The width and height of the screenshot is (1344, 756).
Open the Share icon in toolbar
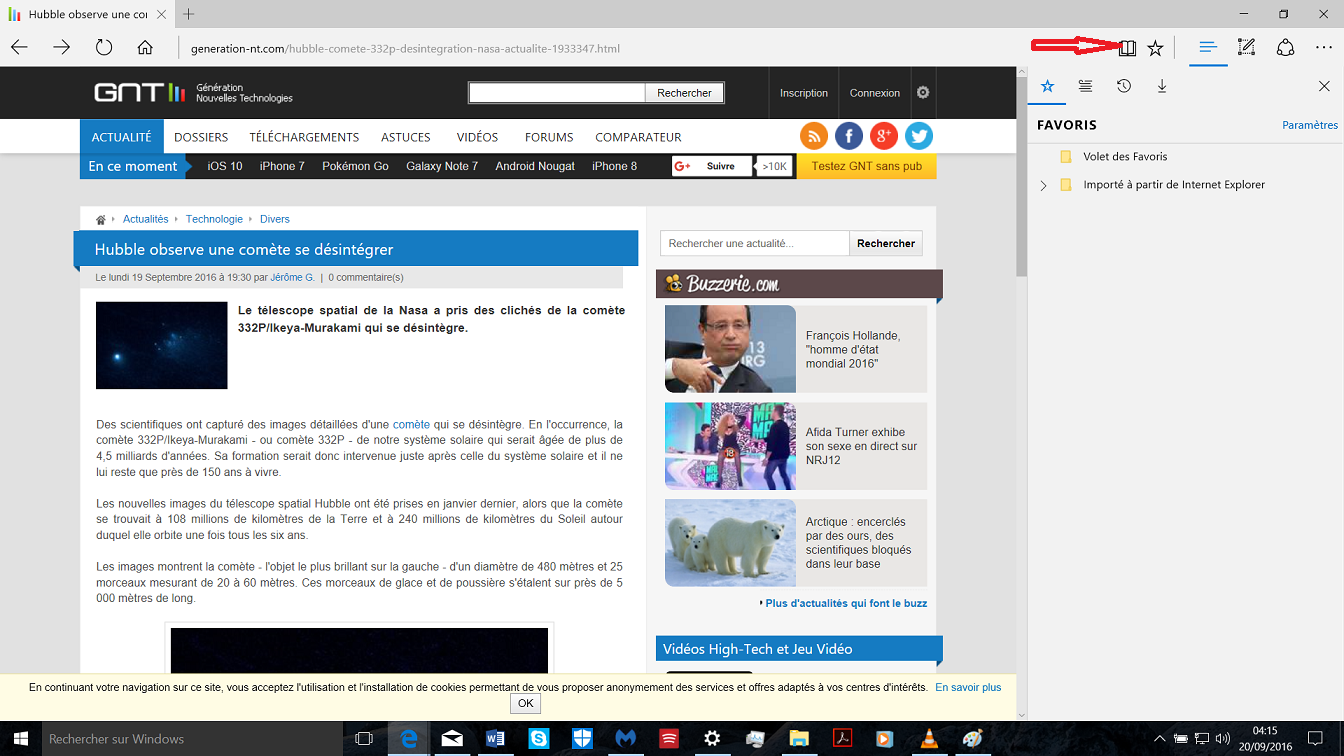[1286, 47]
